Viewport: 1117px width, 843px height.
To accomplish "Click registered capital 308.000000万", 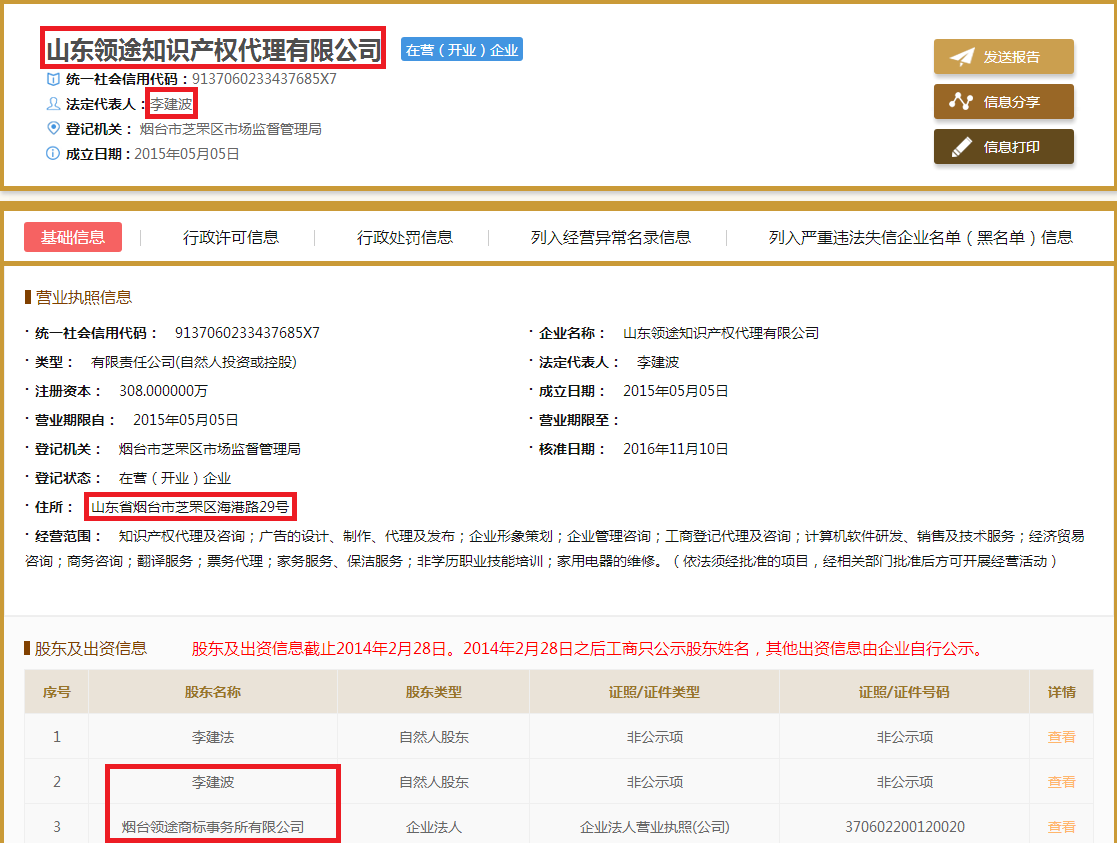I will pos(163,391).
